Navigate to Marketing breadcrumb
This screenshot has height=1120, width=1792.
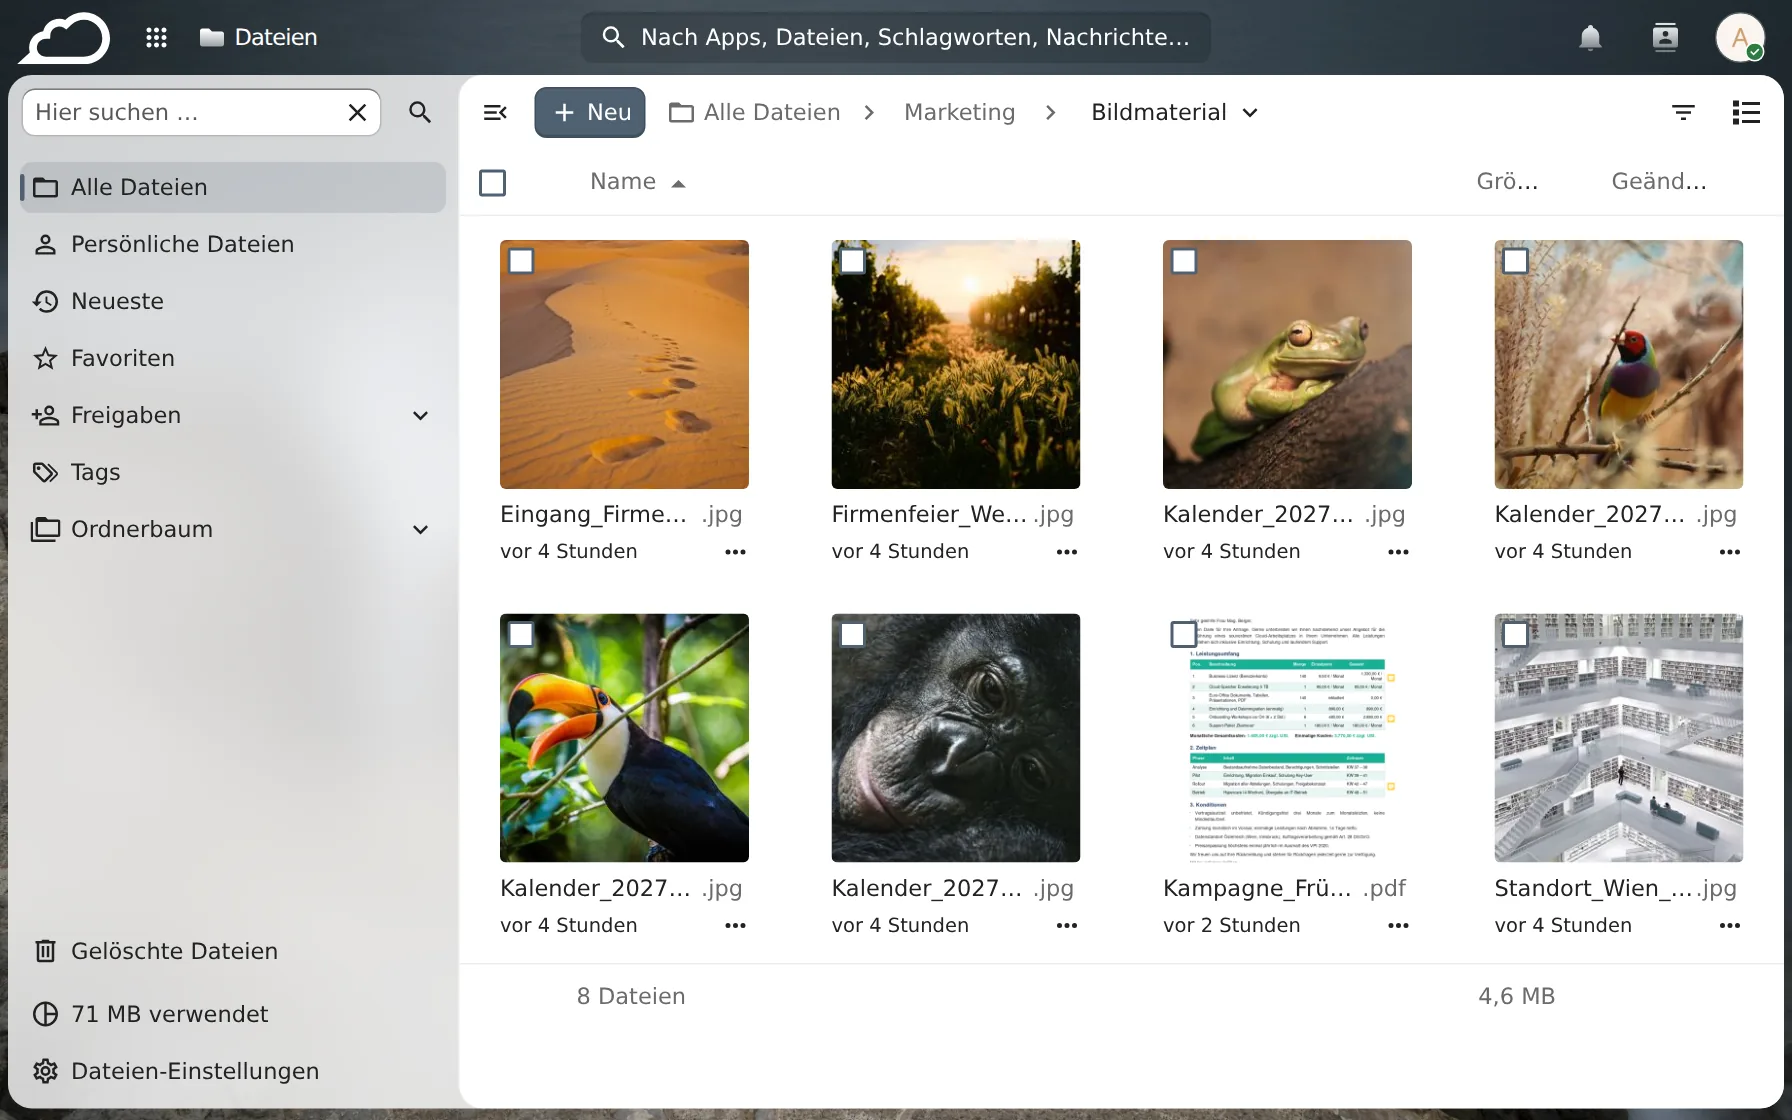click(x=960, y=113)
